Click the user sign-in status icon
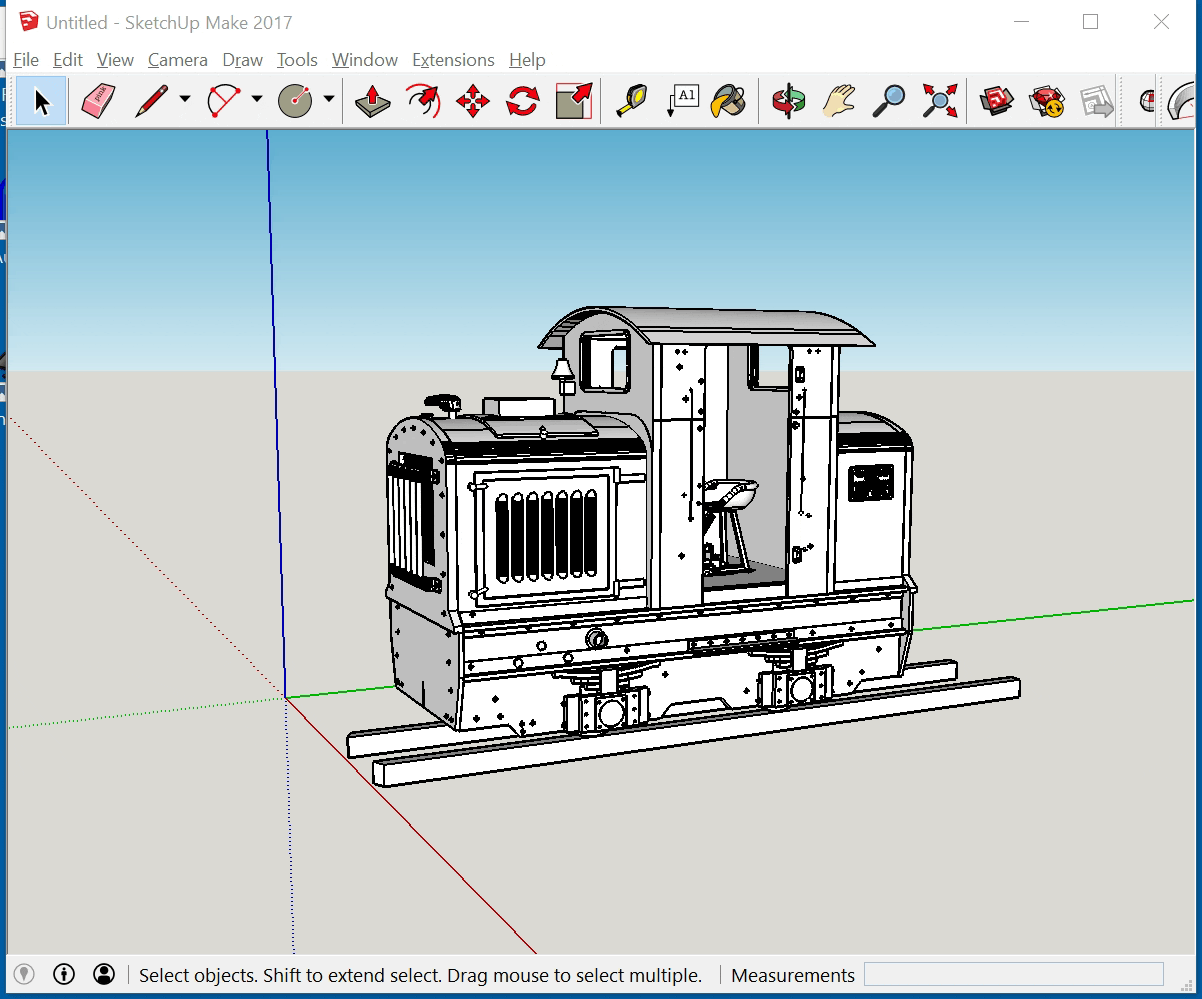 (x=104, y=974)
